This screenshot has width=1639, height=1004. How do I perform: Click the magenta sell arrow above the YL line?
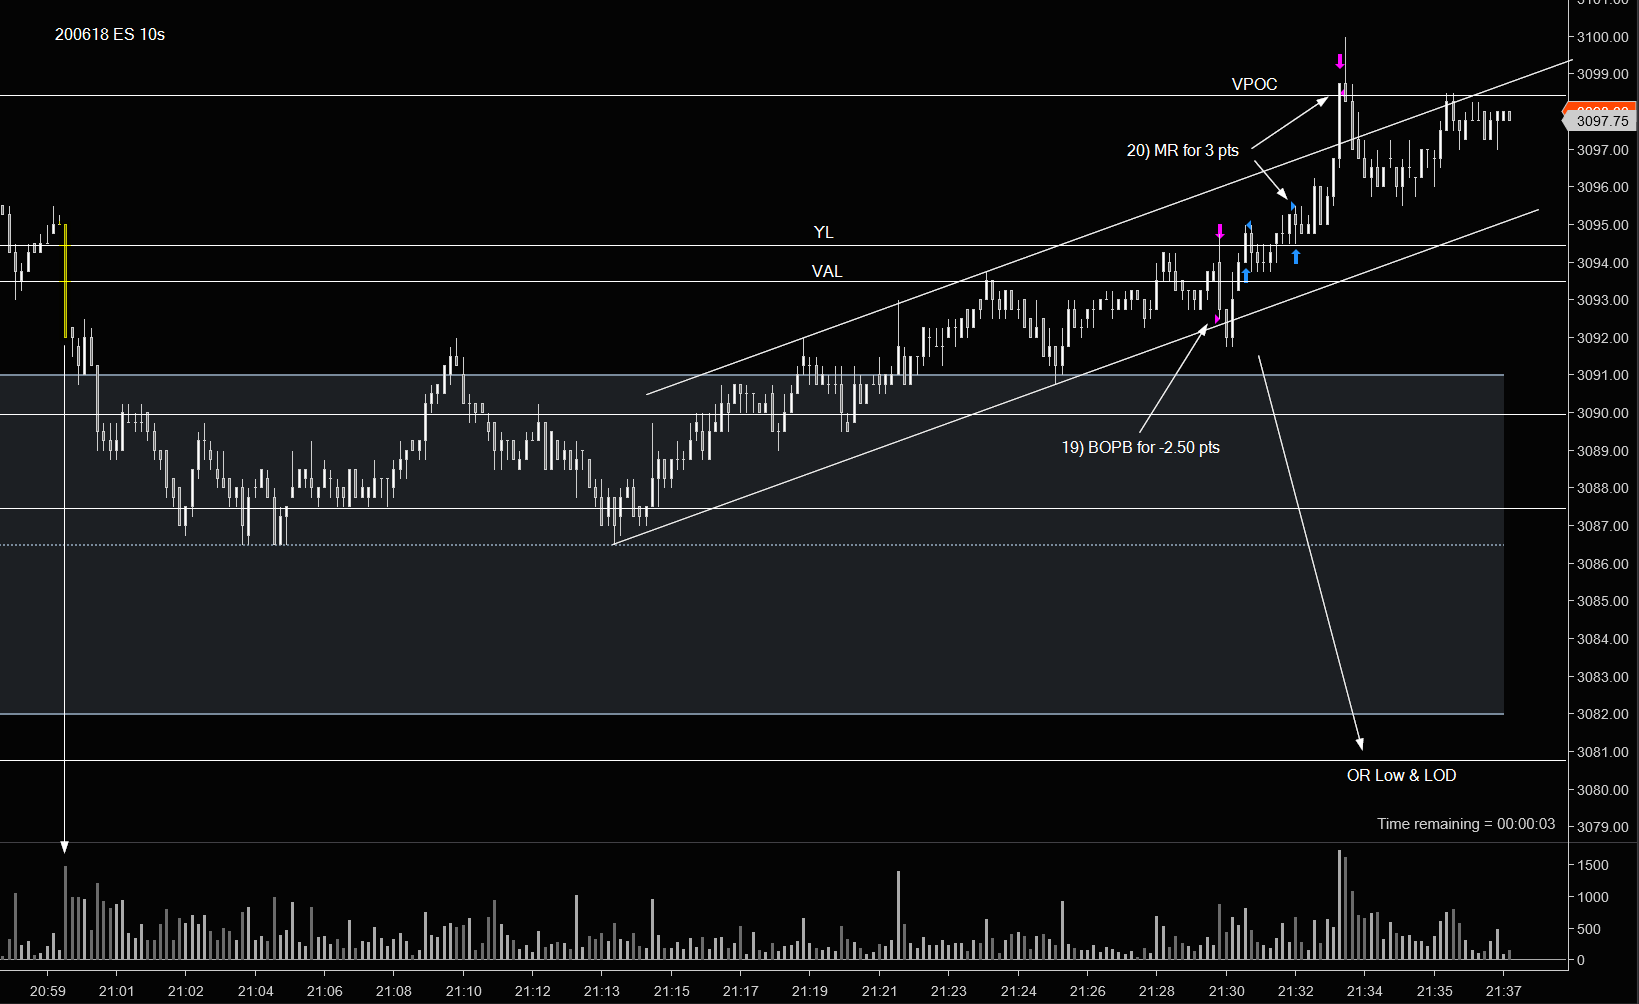(x=1220, y=232)
